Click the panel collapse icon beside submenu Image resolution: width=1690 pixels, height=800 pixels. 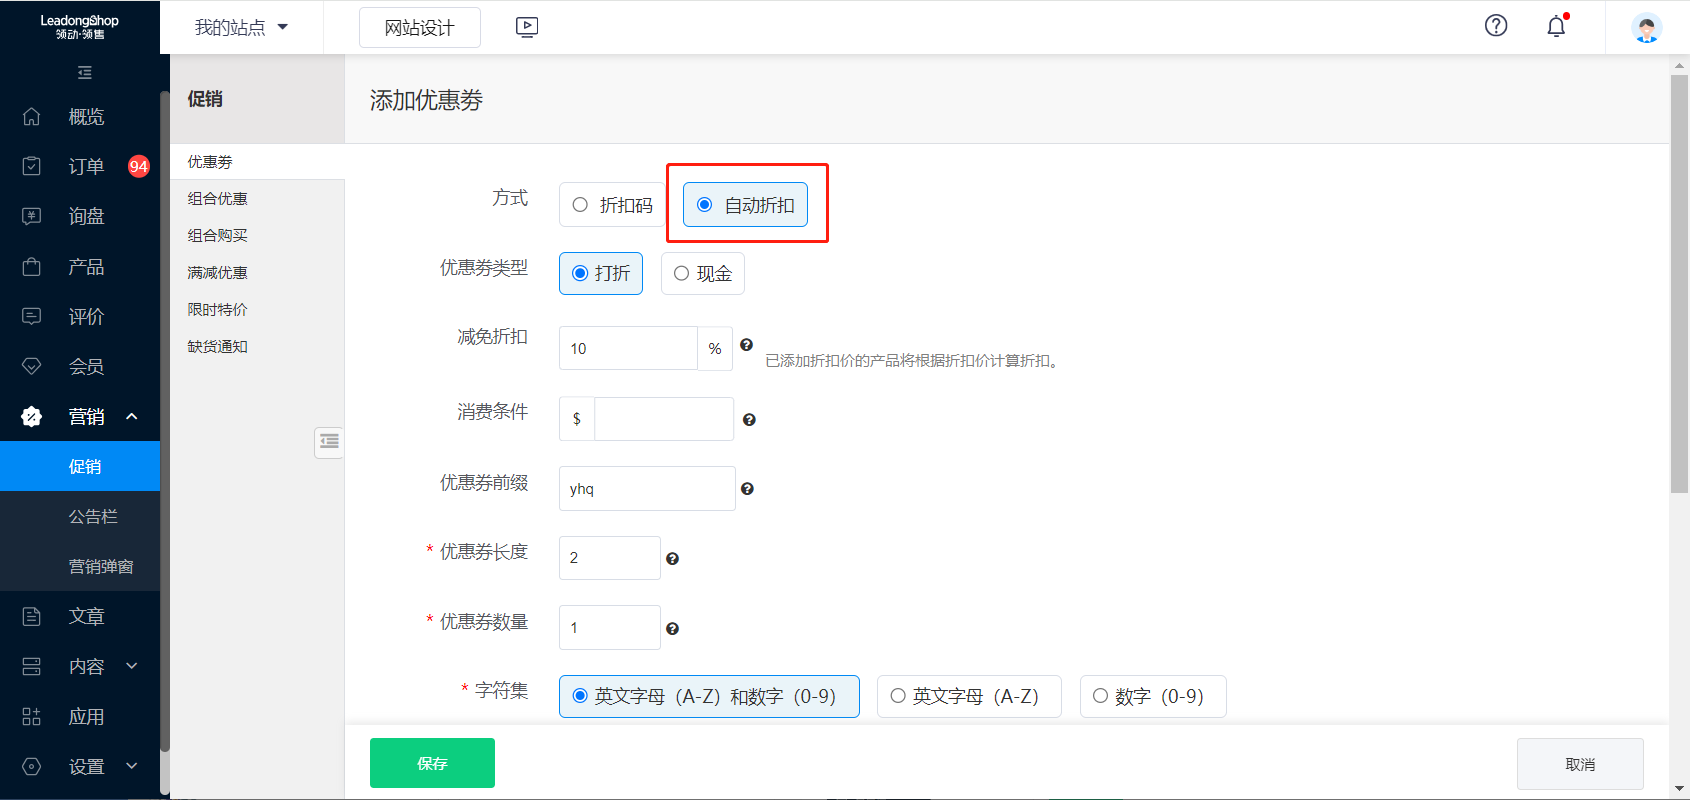tap(329, 442)
